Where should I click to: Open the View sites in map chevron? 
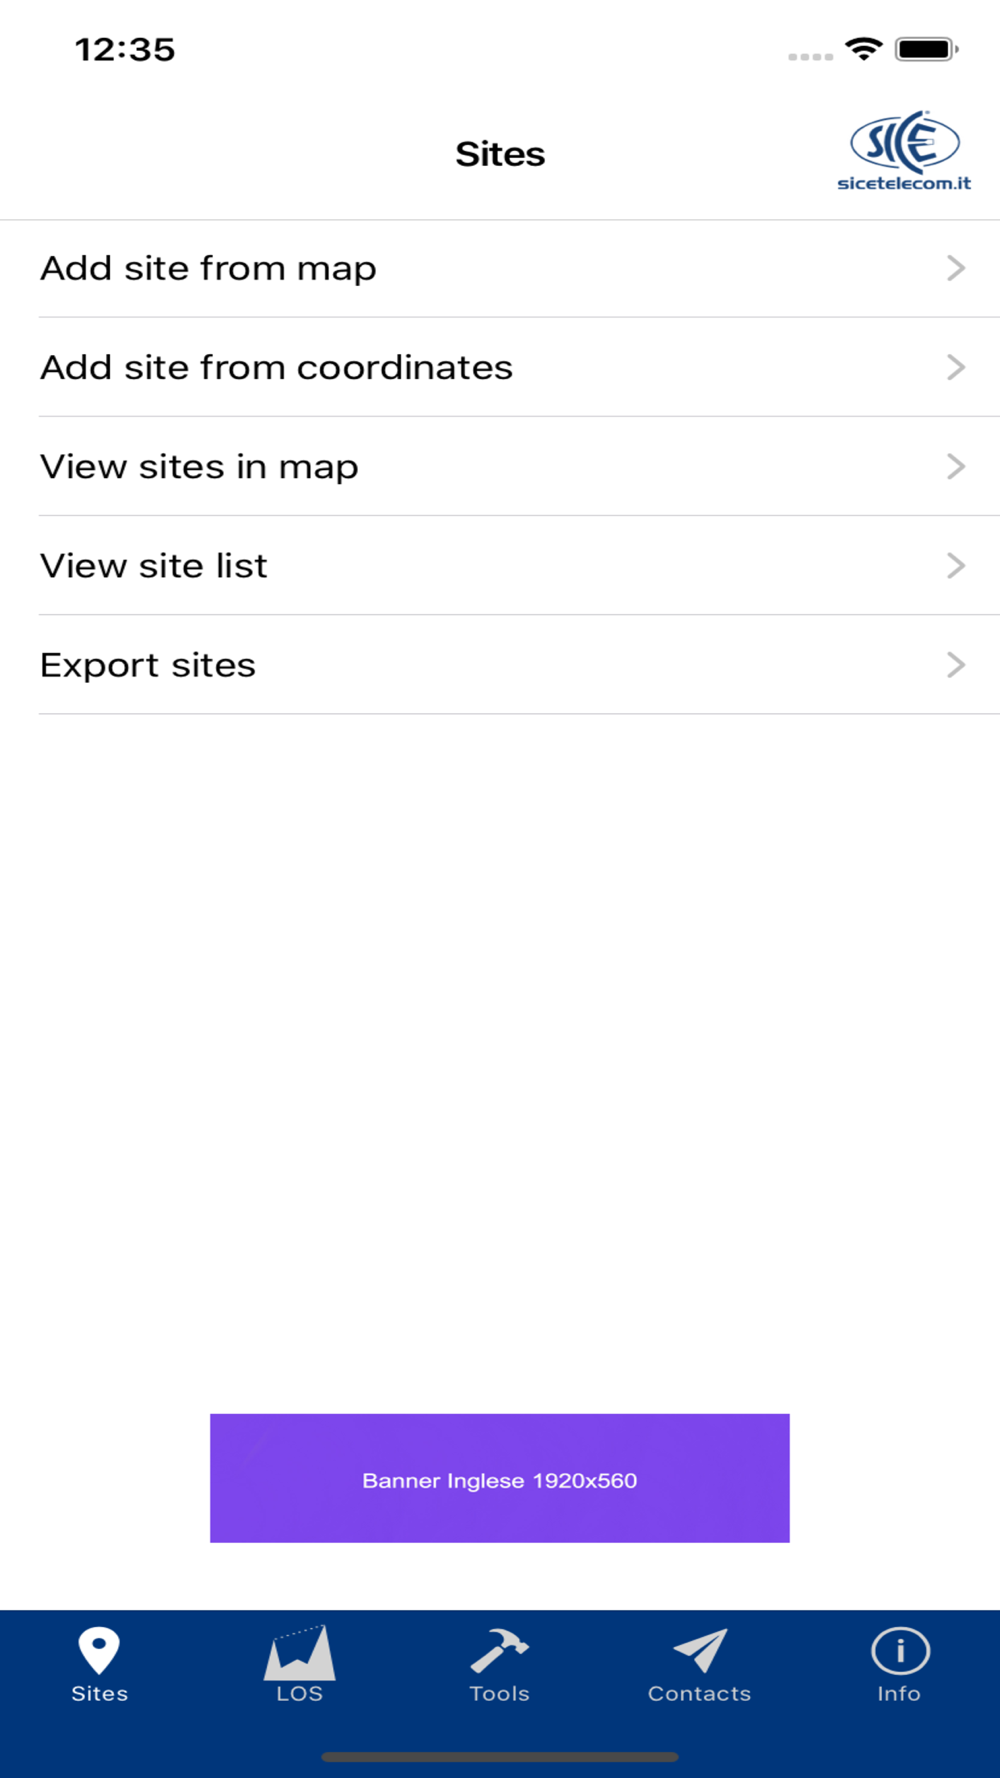pyautogui.click(x=956, y=466)
